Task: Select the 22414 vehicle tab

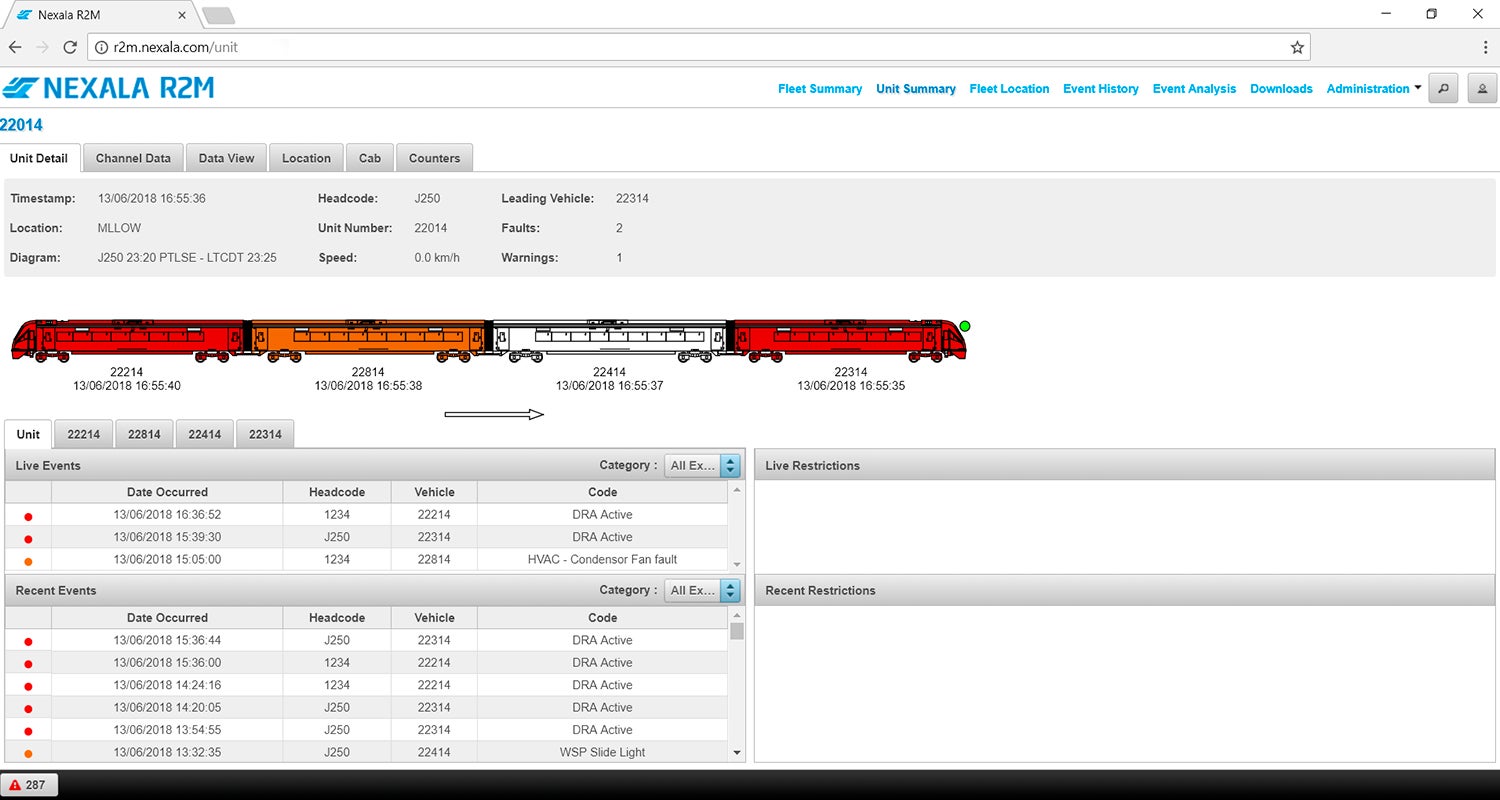Action: click(x=205, y=434)
